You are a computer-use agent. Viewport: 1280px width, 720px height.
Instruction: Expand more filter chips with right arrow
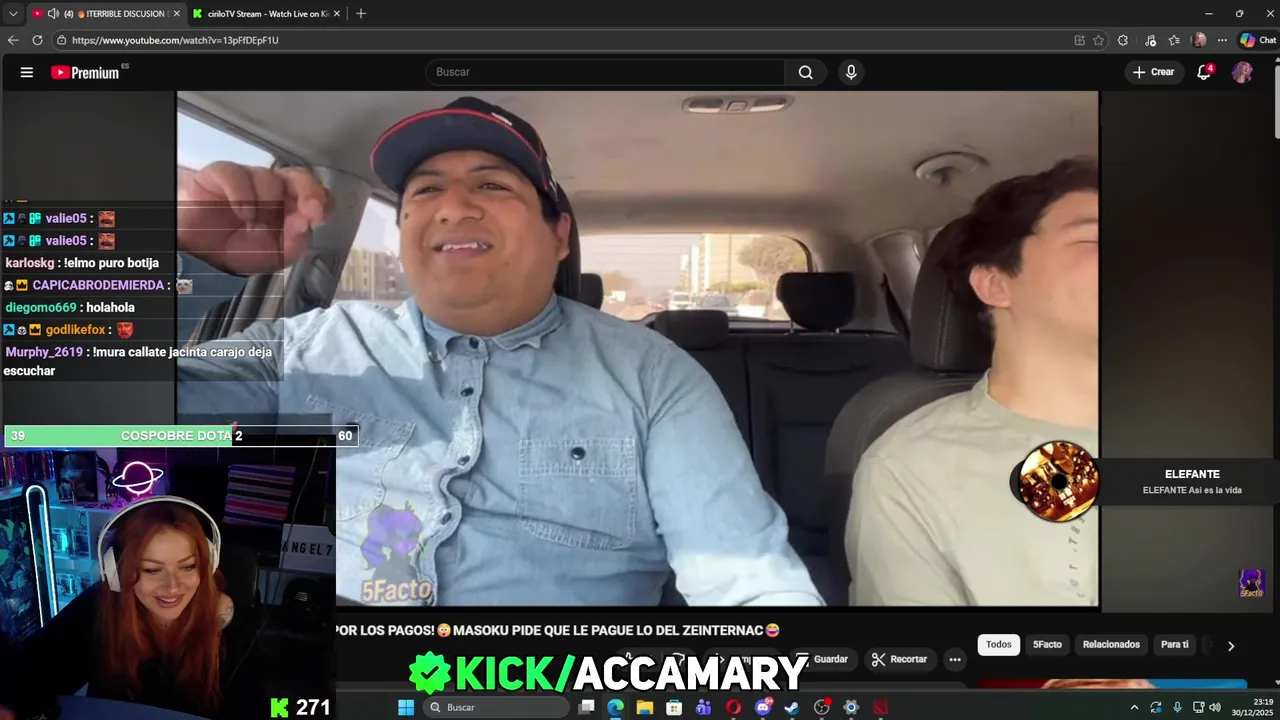coord(1231,646)
